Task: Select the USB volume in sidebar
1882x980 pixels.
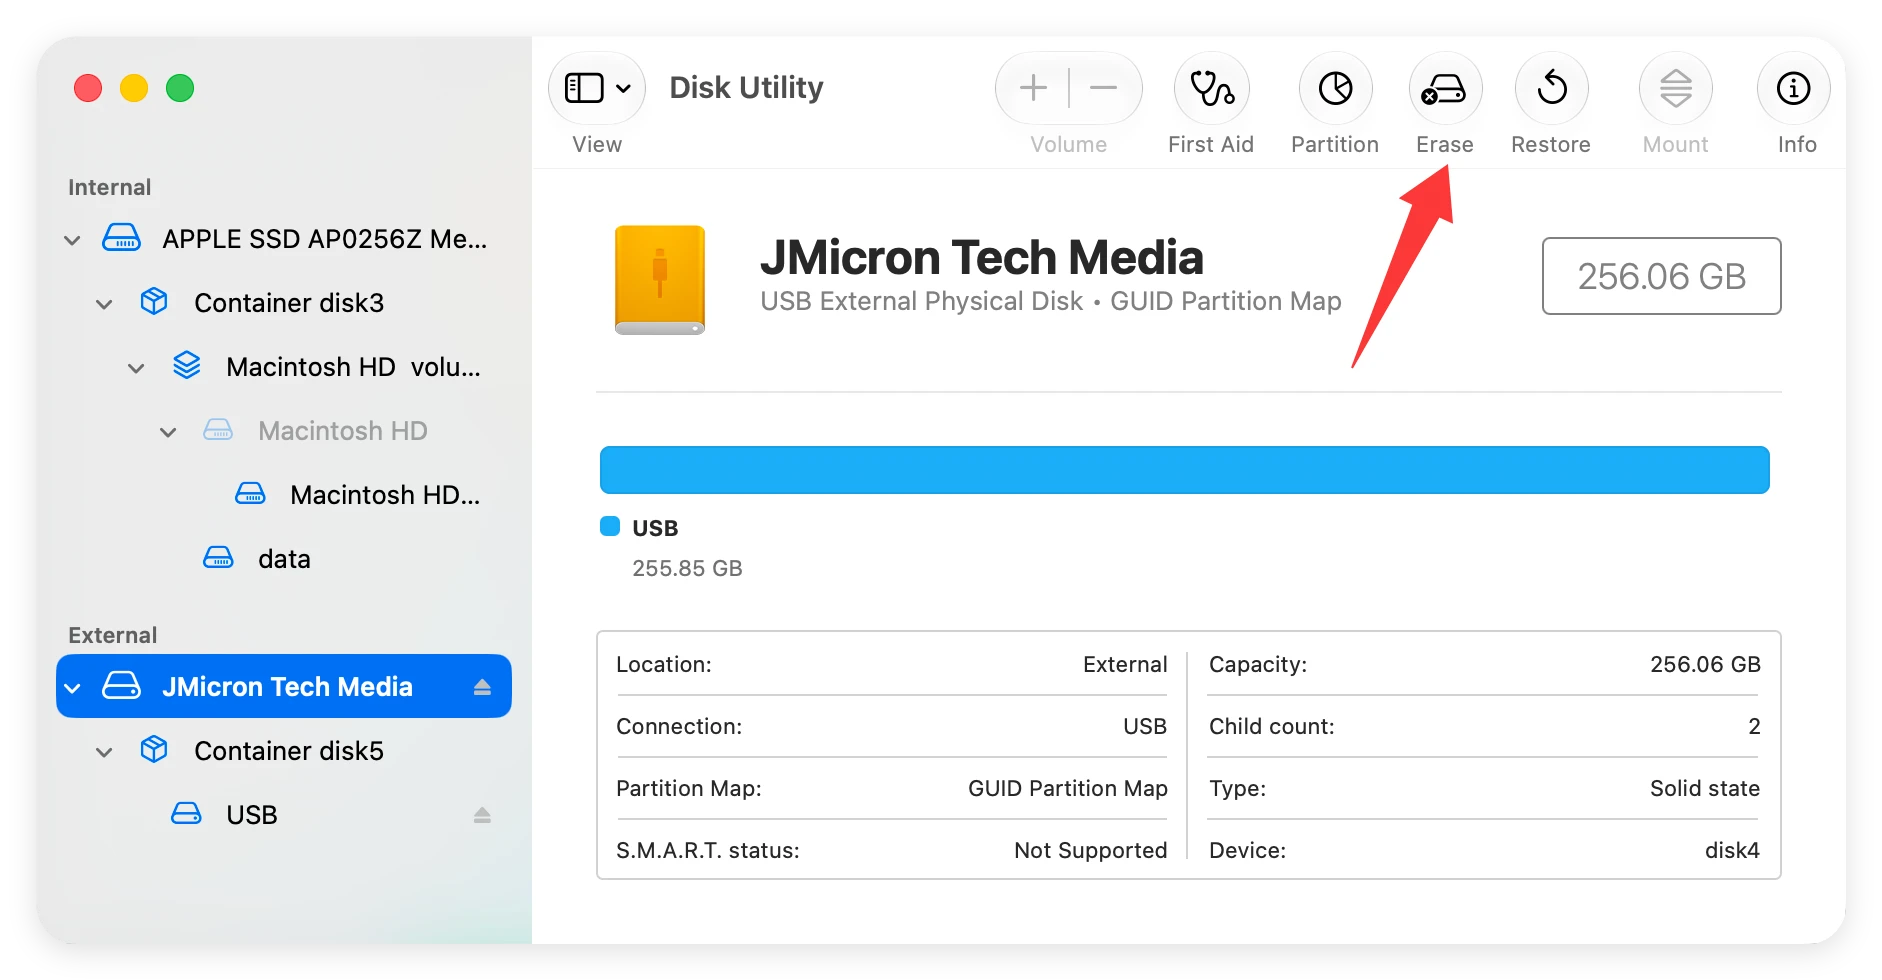Action: pos(284,815)
